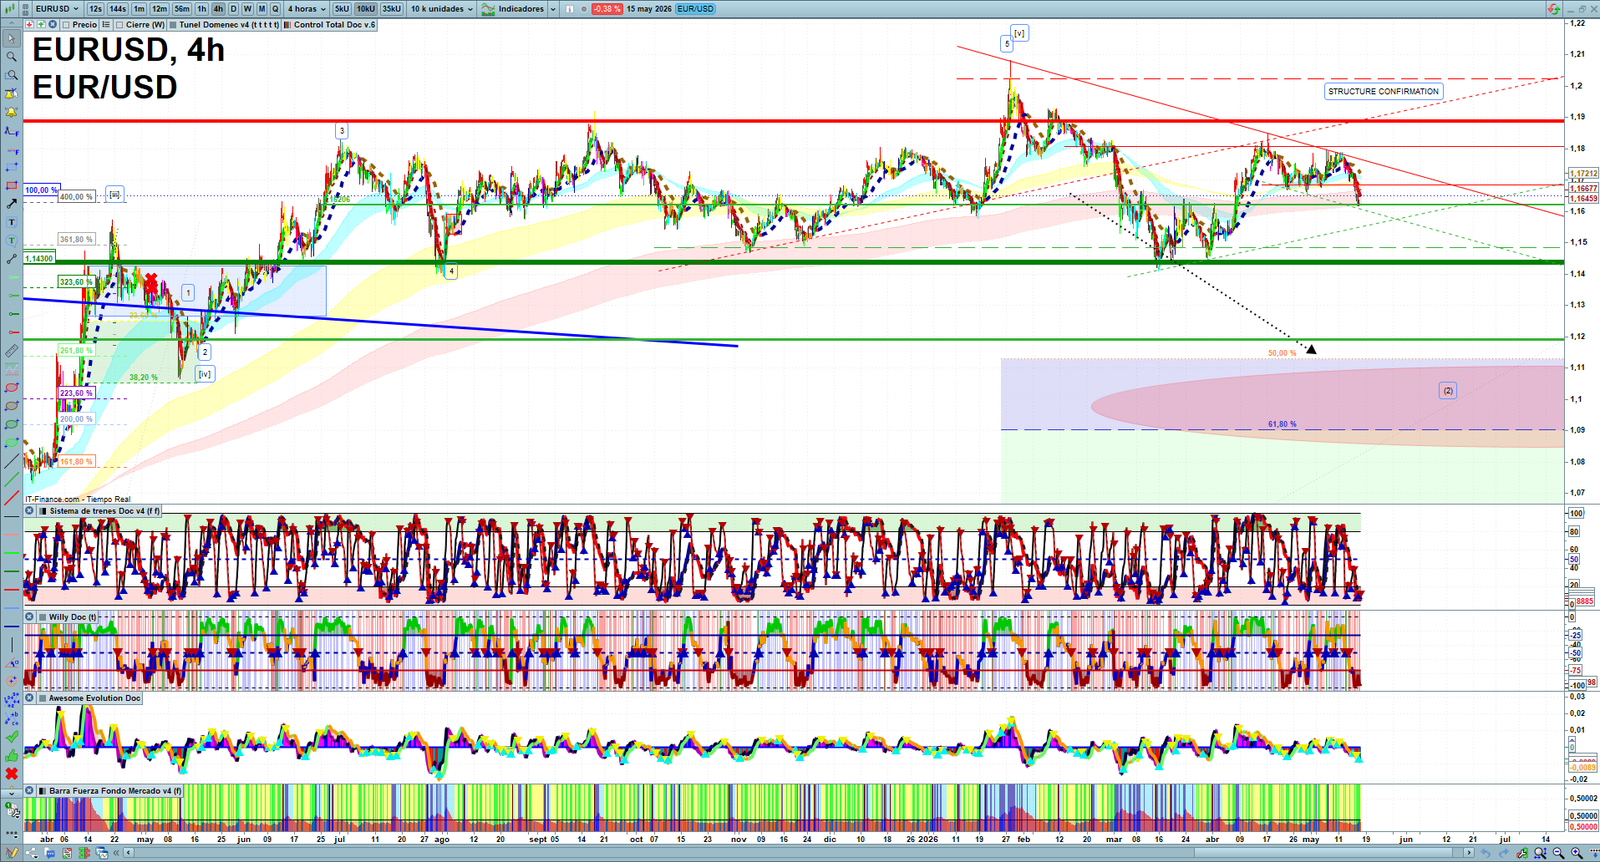Click the zoom-out magnifier in bottom right
This screenshot has height=862, width=1600.
coord(1558,853)
